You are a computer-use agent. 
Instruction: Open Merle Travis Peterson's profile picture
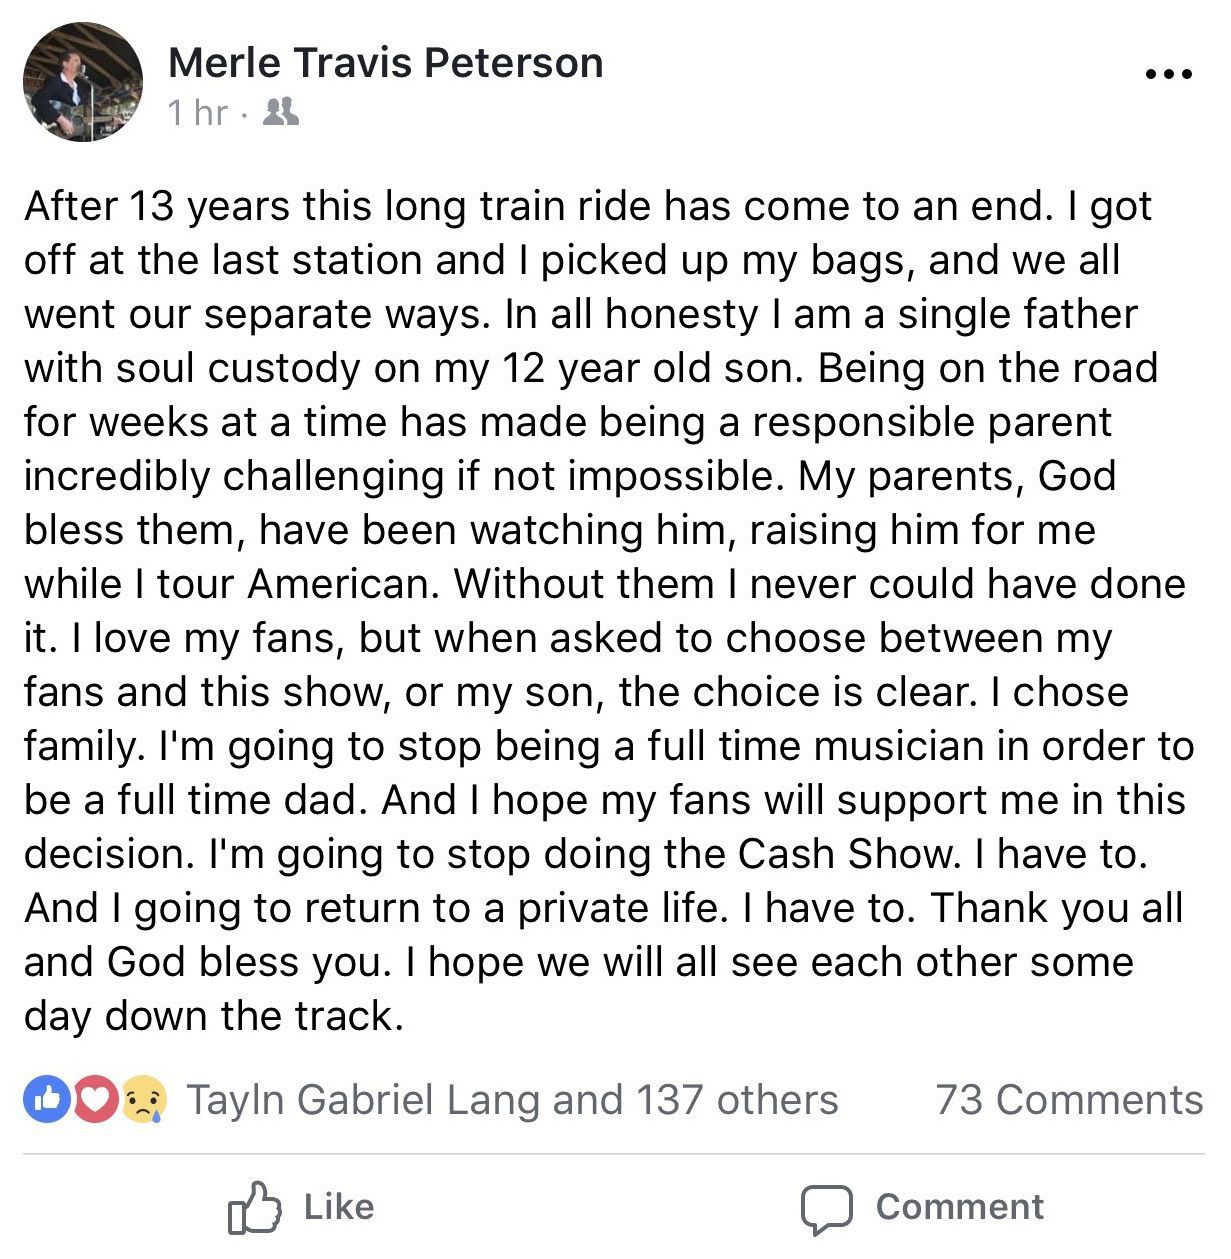tap(83, 82)
